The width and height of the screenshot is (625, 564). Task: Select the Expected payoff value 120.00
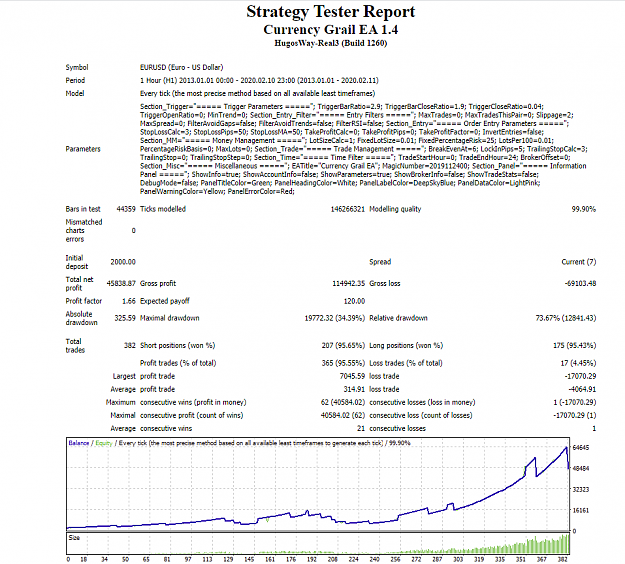(x=354, y=301)
